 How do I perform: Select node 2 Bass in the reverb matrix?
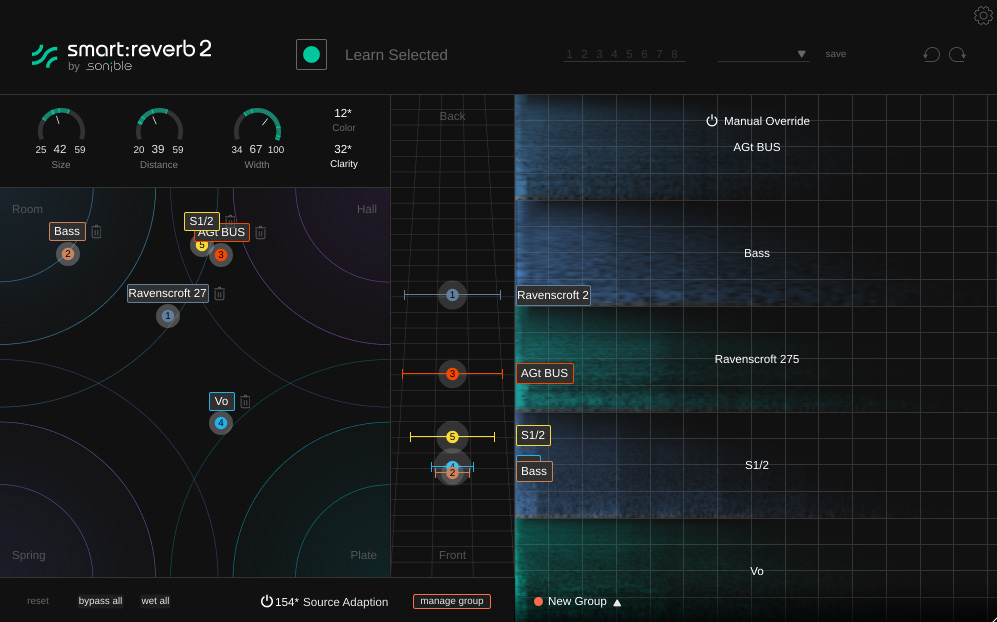[68, 254]
